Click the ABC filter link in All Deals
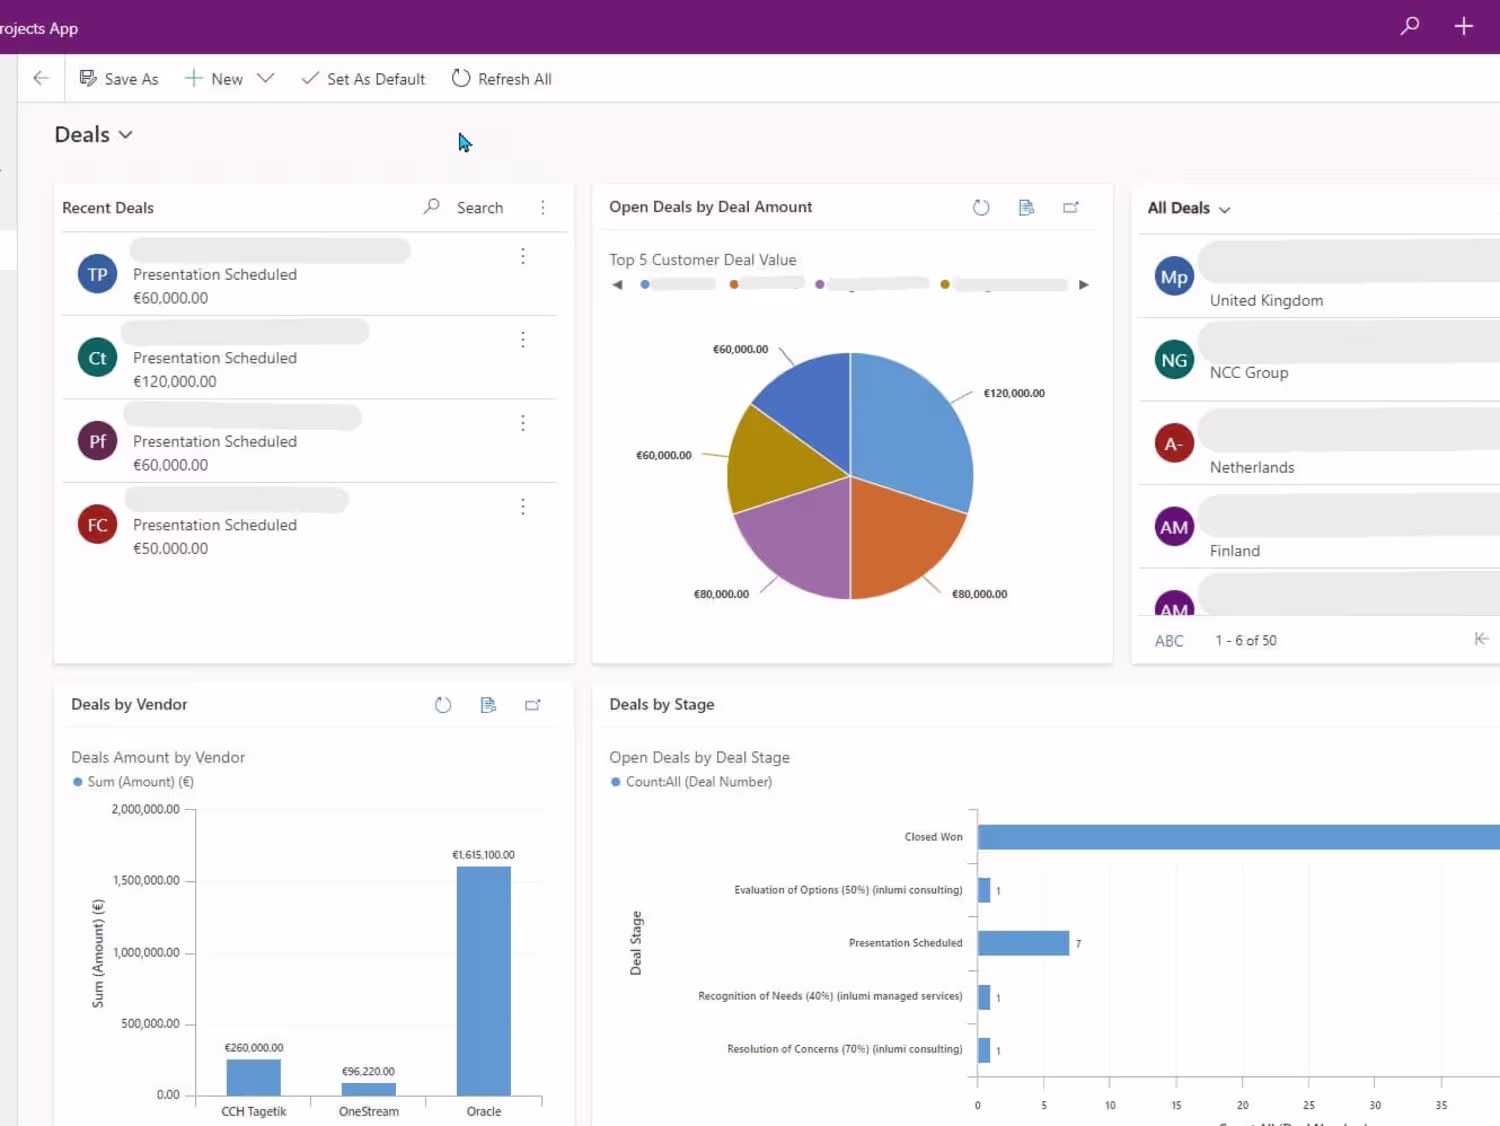This screenshot has width=1500, height=1126. pos(1169,641)
